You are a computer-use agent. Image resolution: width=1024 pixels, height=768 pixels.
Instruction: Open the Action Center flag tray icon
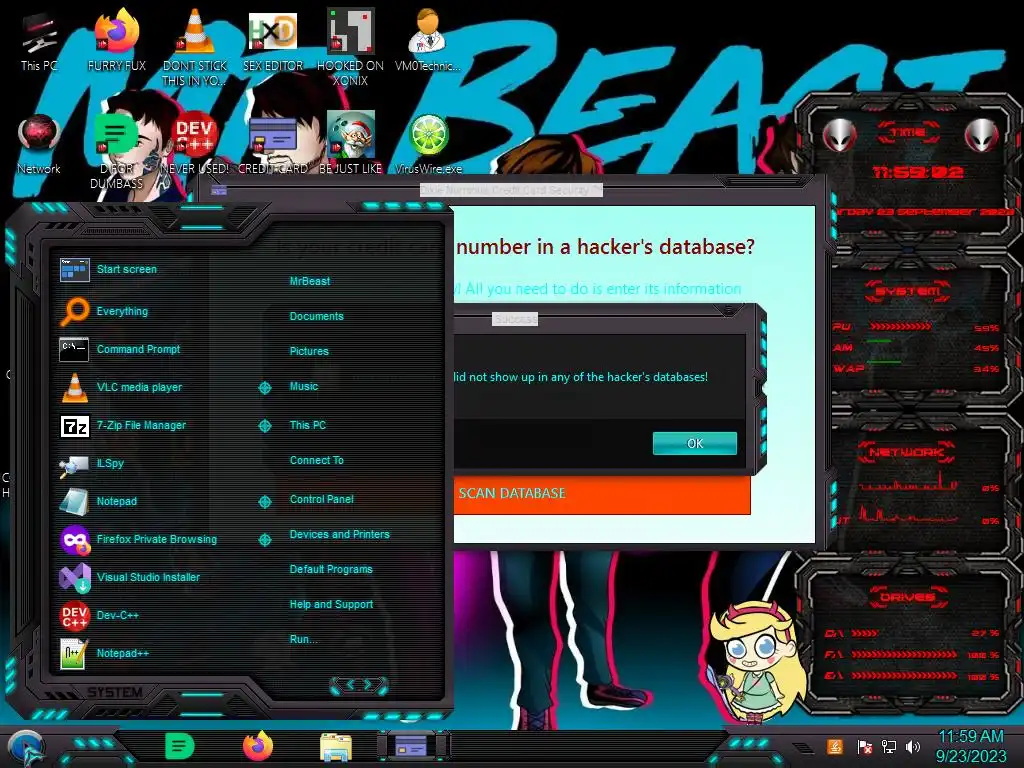click(865, 746)
